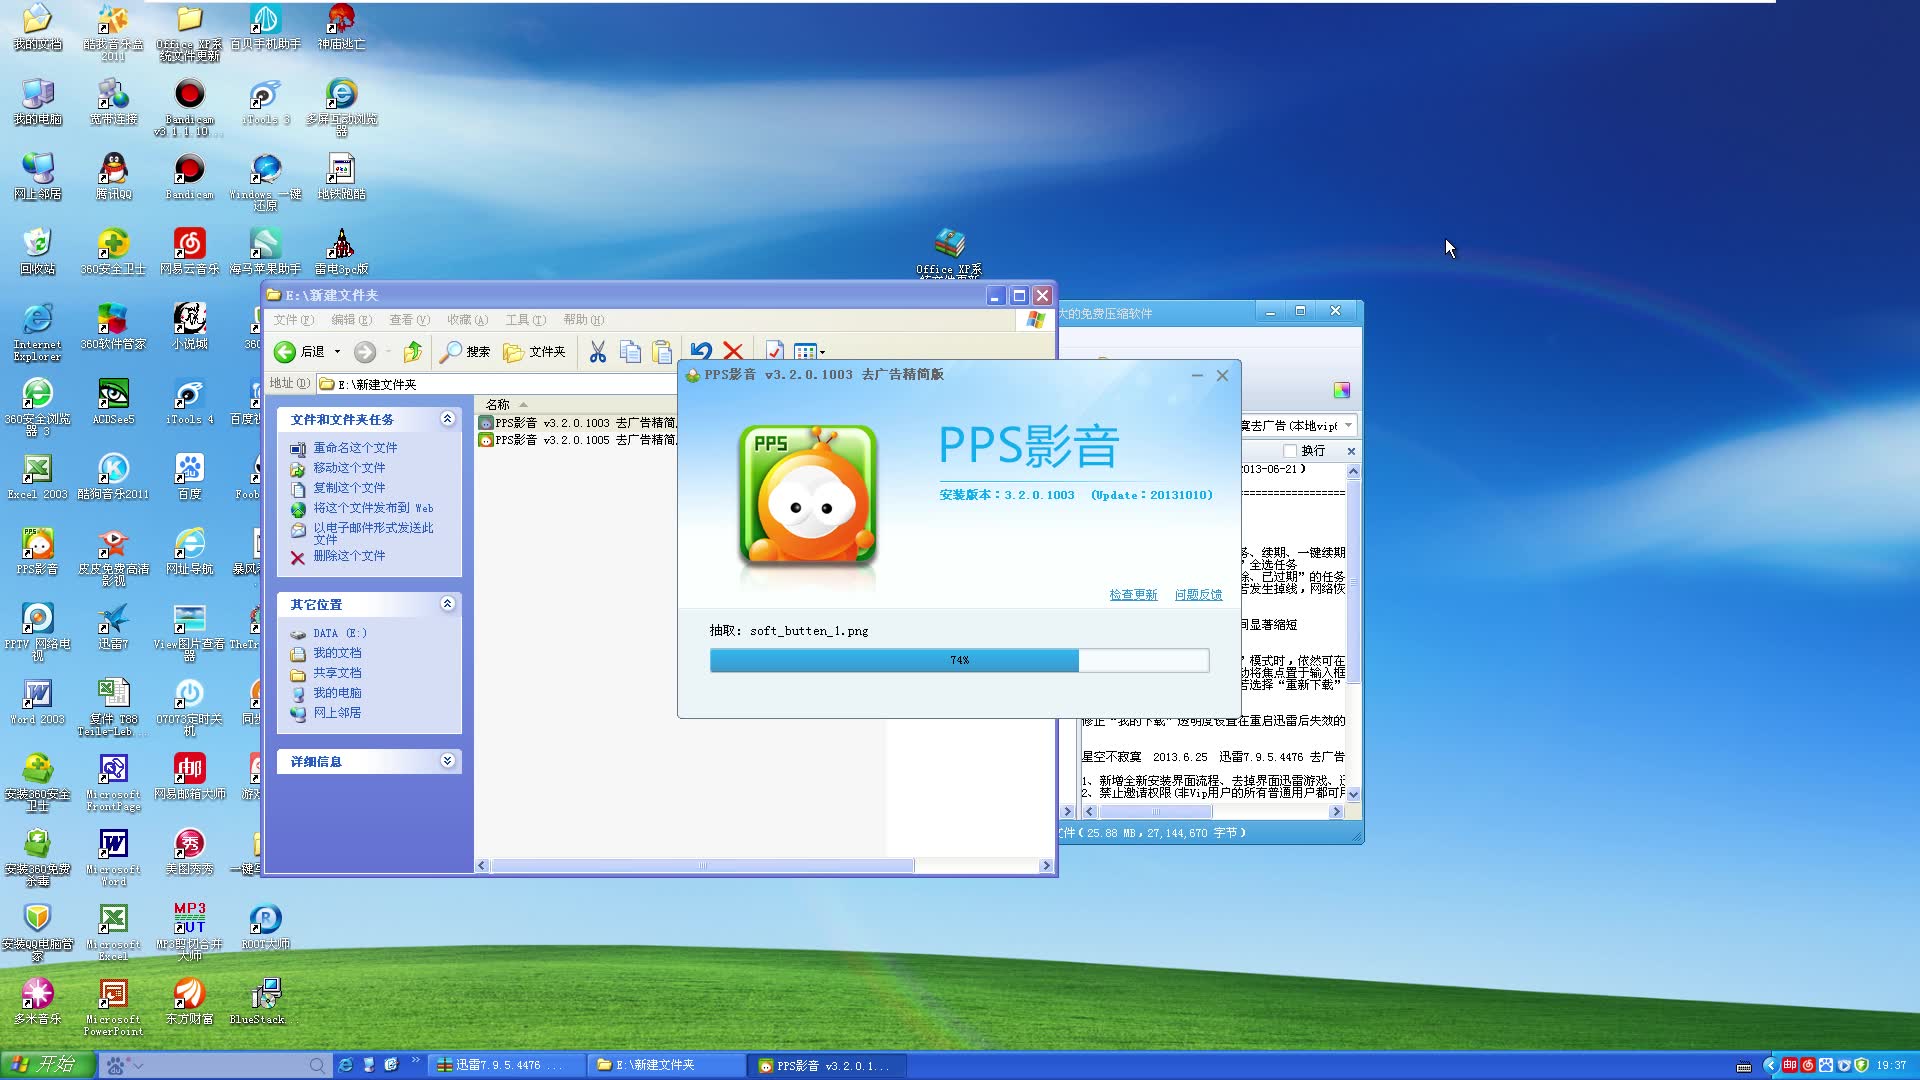1920x1080 pixels.
Task: Switch to 迅雷7.9.5.4476 taskbar button
Action: click(508, 1066)
